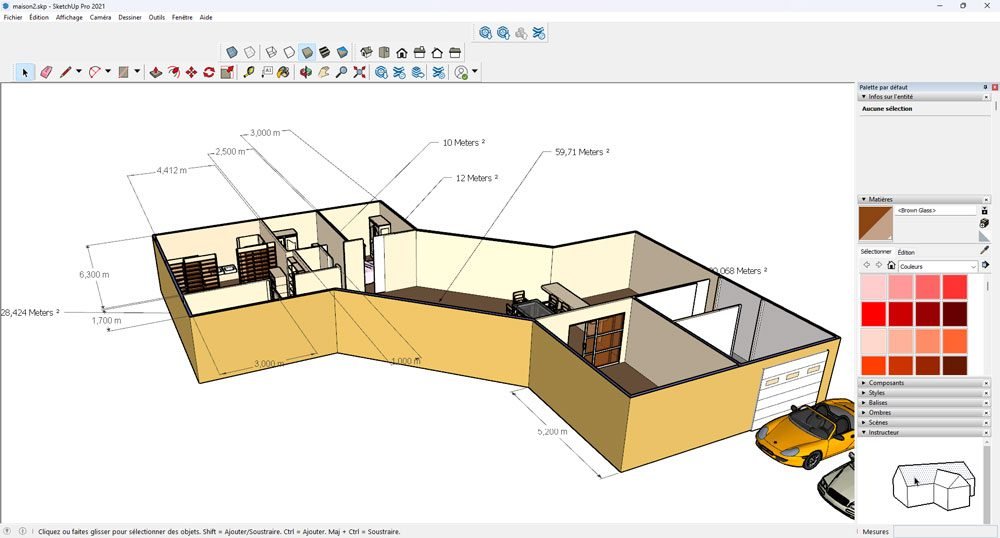
Task: Collapse the Matières panel
Action: tap(864, 200)
